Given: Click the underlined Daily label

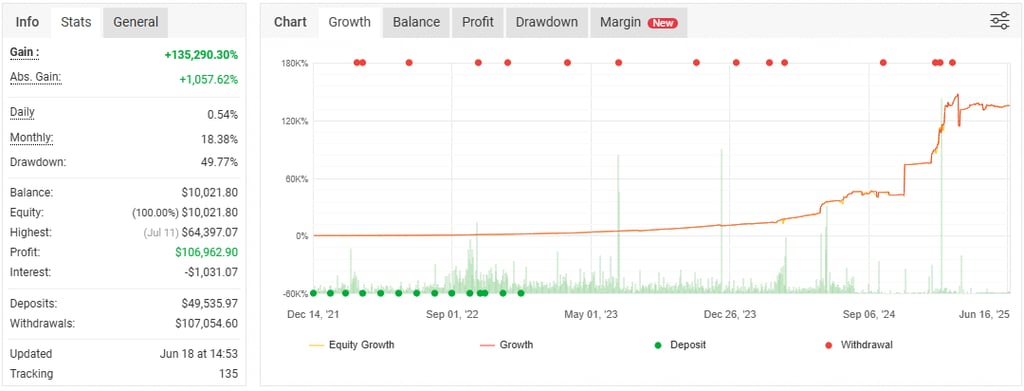Looking at the screenshot, I should 22,112.
